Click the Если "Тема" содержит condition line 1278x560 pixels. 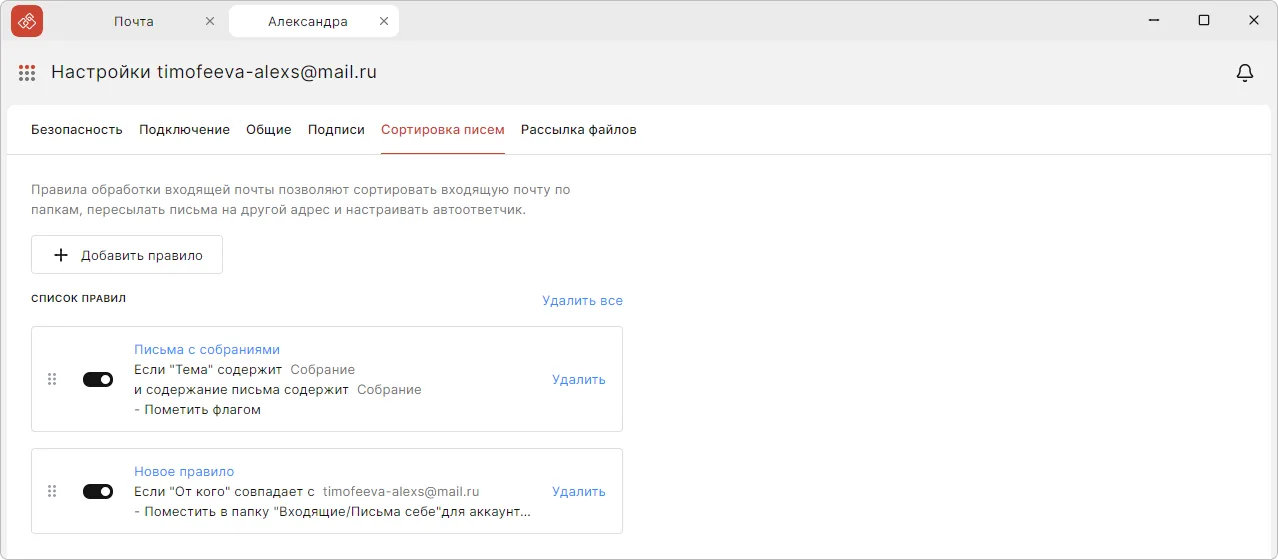pyautogui.click(x=244, y=369)
